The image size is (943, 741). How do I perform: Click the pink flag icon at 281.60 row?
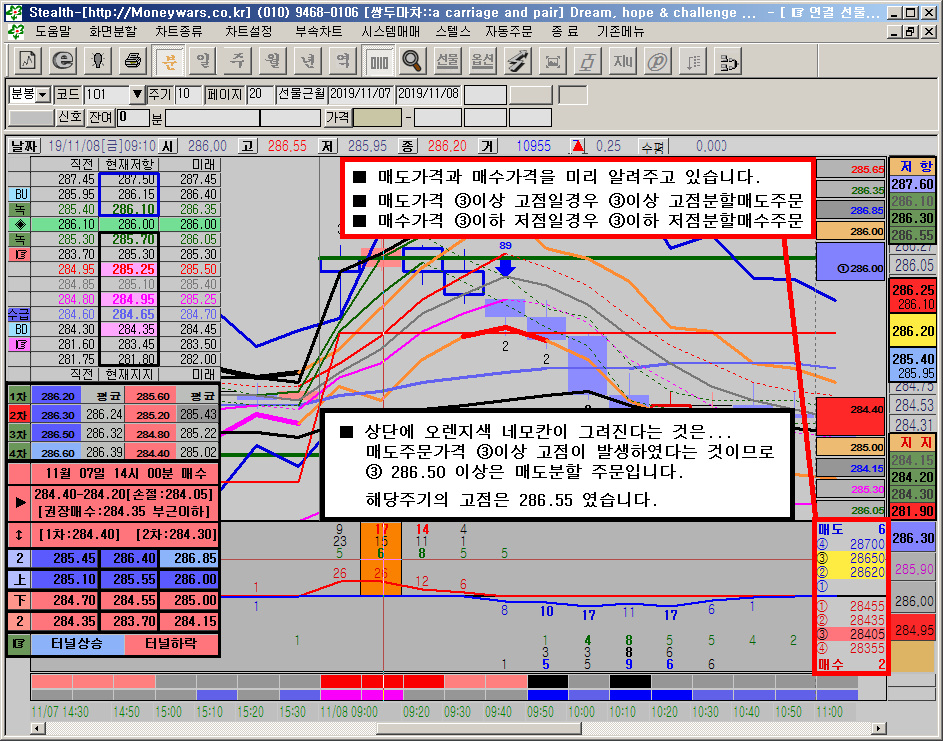point(19,344)
